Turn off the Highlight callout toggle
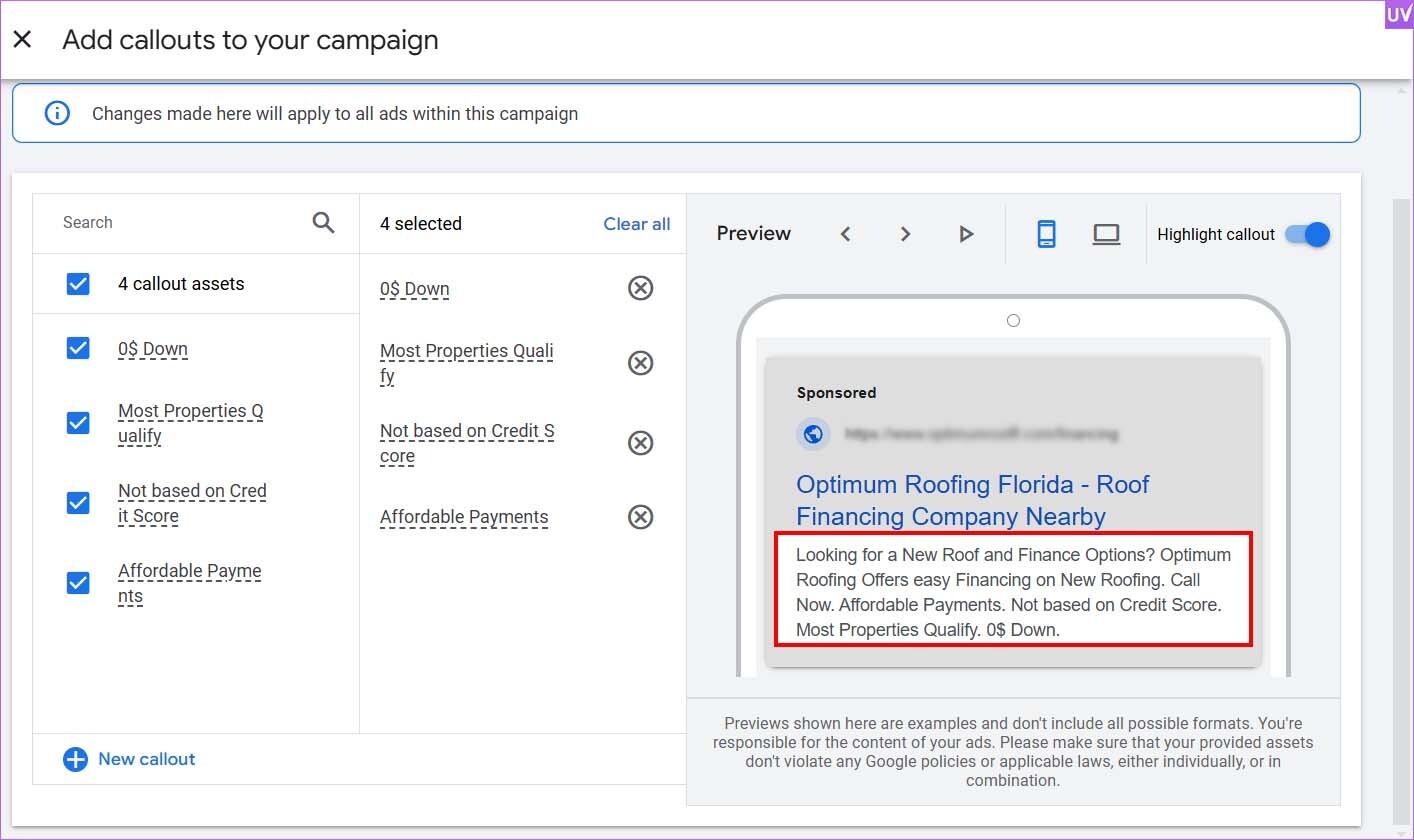Image resolution: width=1414 pixels, height=840 pixels. pos(1308,234)
